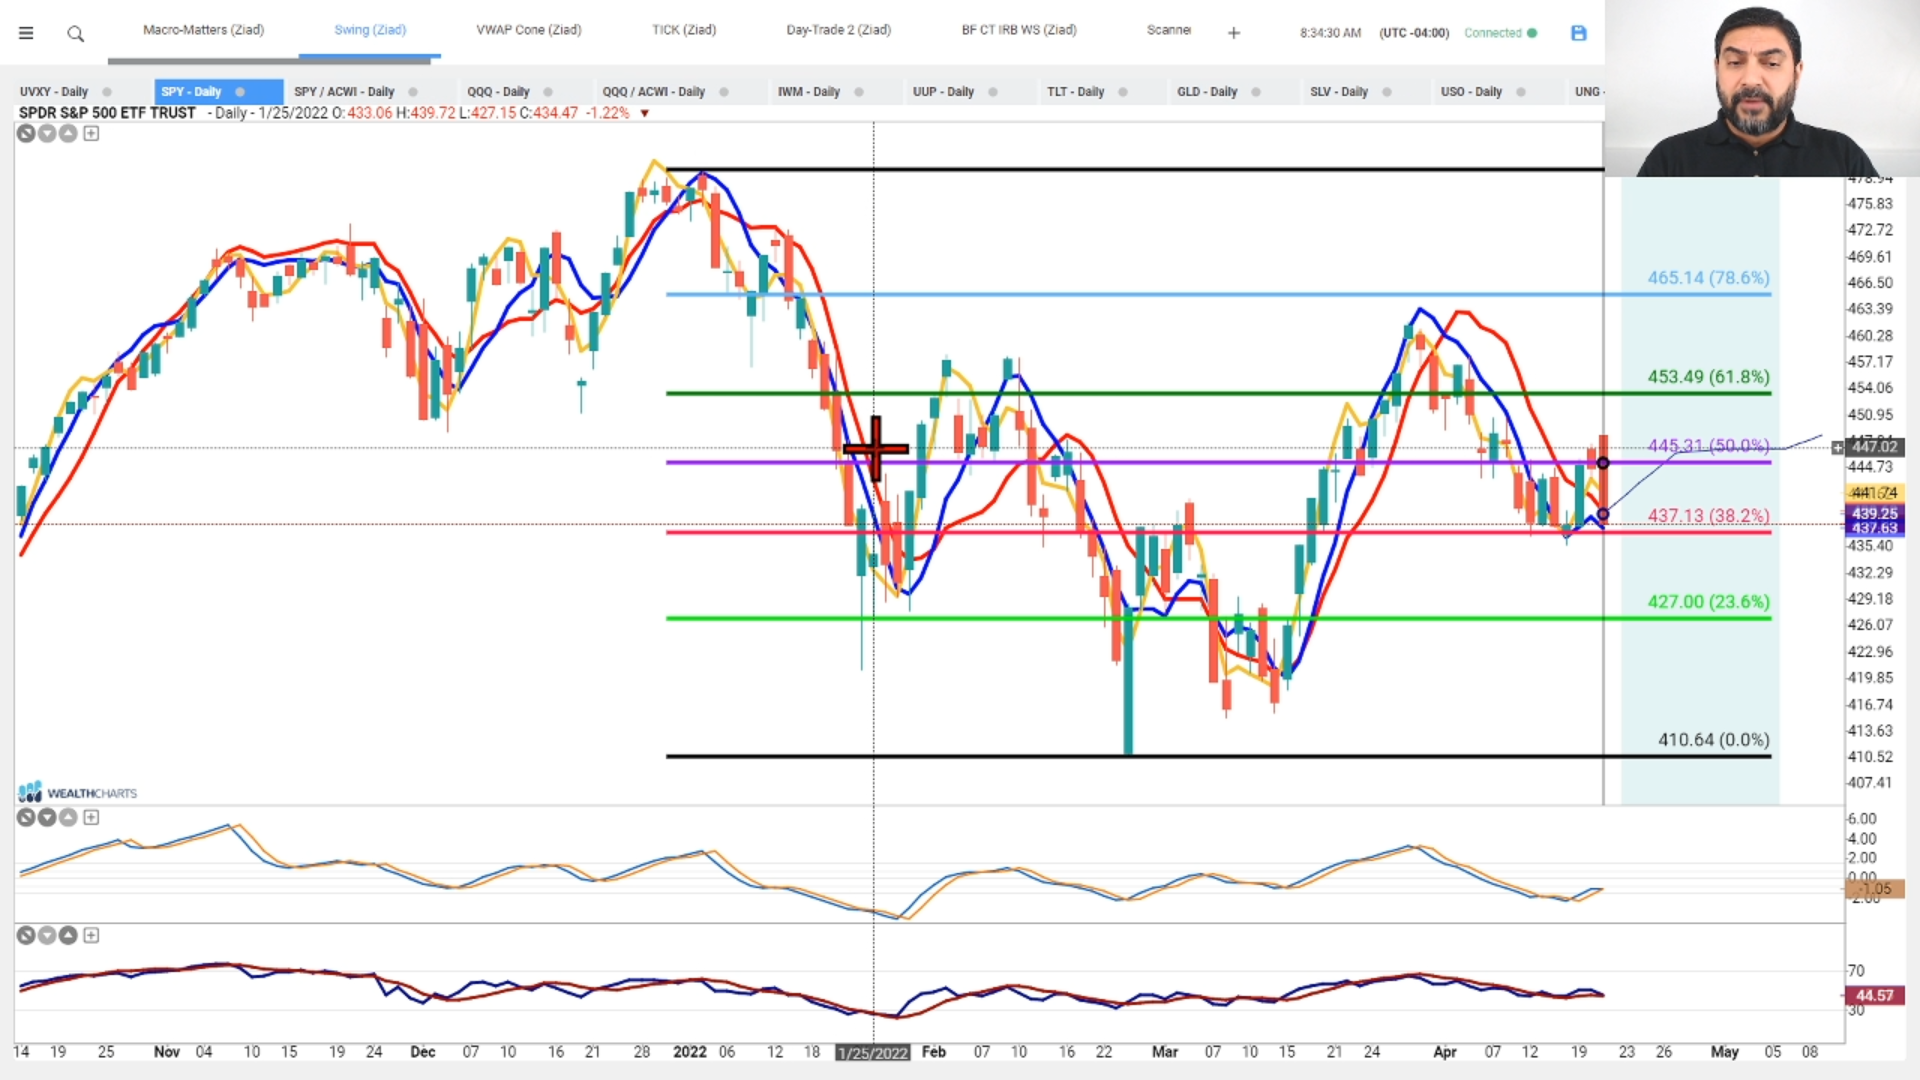This screenshot has height=1080, width=1920.
Task: Switch to GLD - Daily chart tab
Action: [1207, 92]
